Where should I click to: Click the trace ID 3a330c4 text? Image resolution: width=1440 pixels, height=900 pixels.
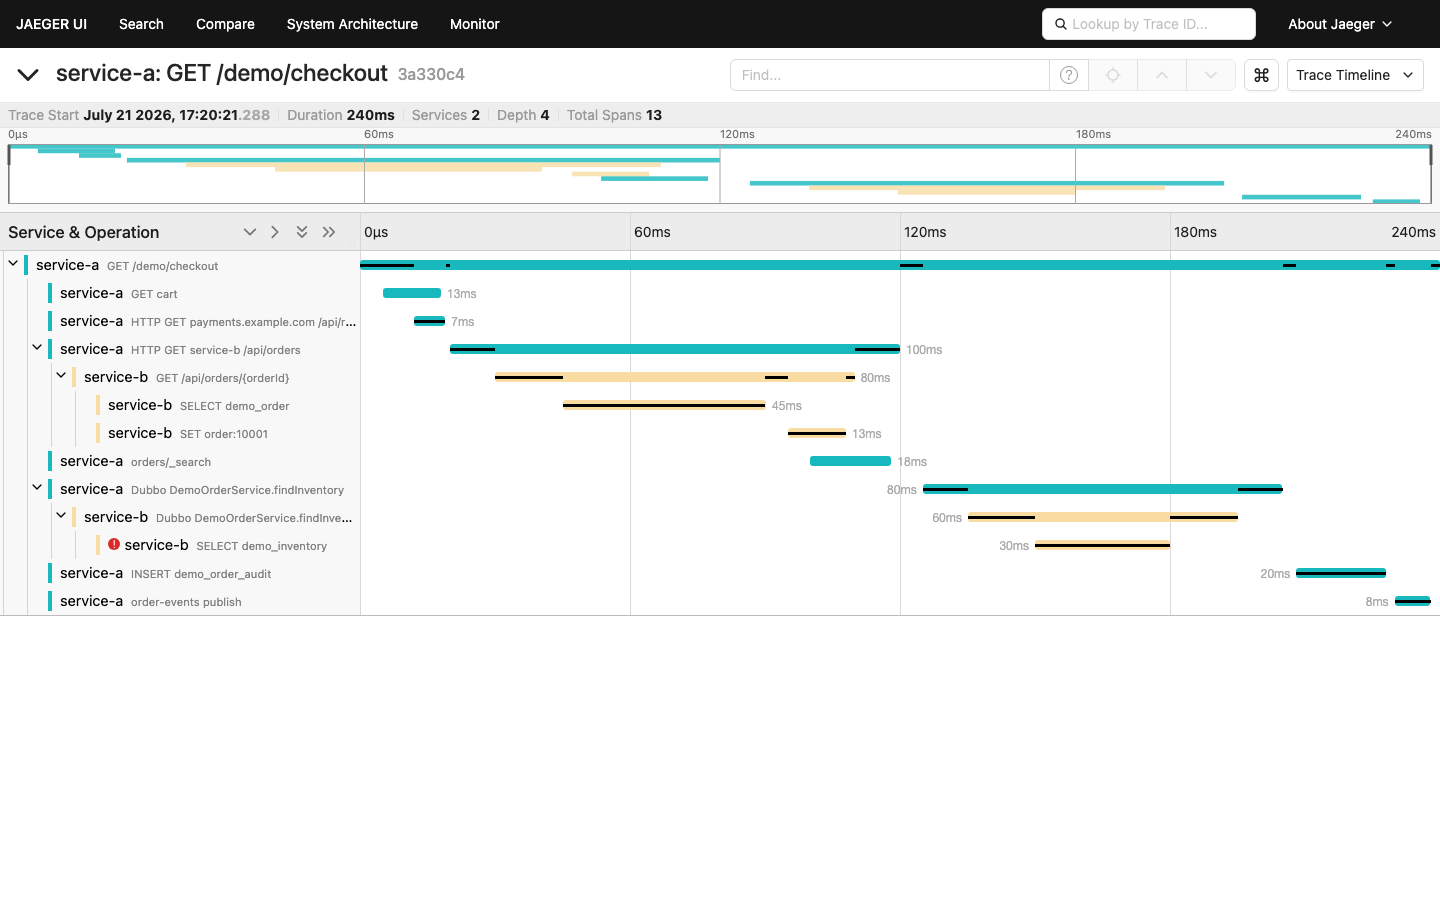pos(431,74)
